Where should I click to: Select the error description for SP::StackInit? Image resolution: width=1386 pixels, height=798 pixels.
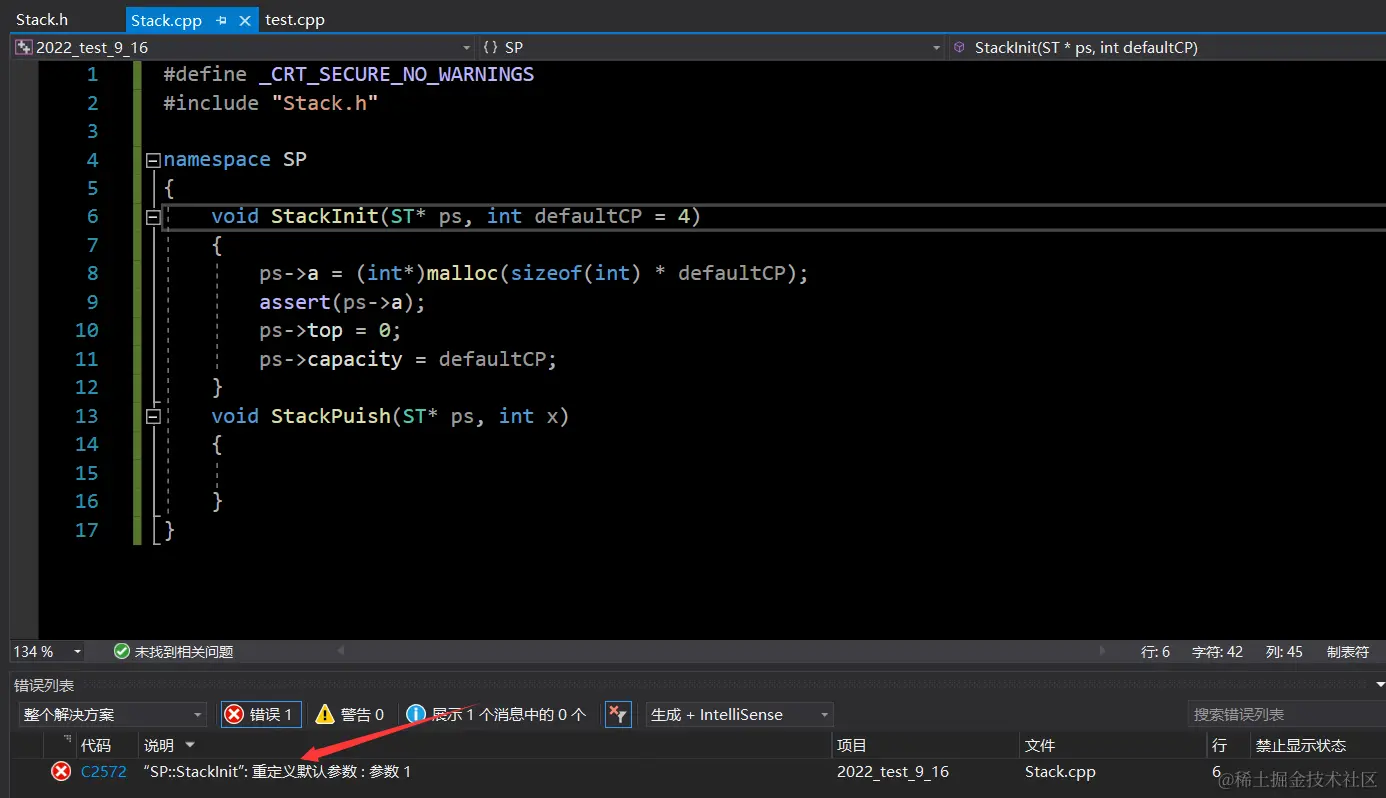[x=277, y=771]
